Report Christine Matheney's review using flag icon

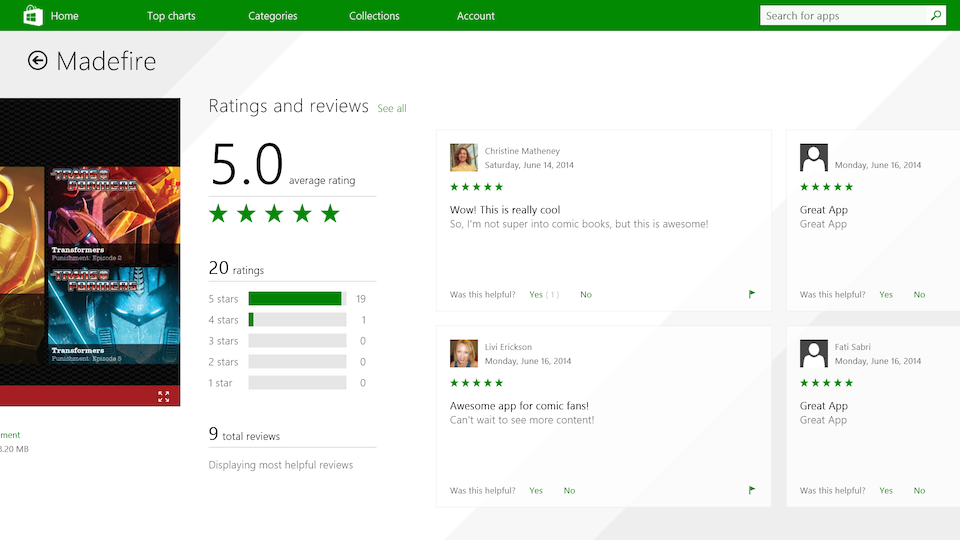pos(752,294)
